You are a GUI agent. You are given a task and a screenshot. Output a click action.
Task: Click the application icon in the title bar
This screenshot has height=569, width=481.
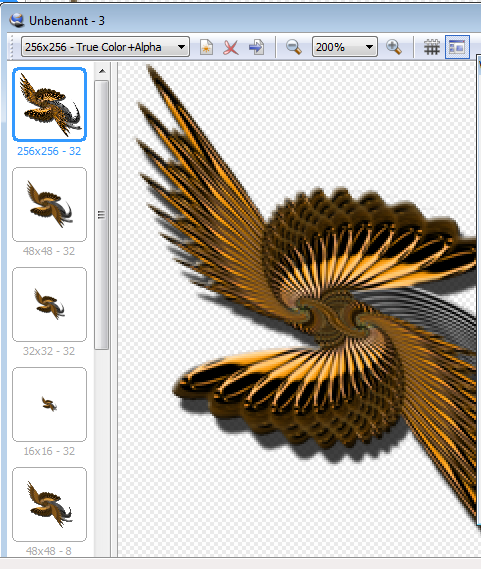click(x=17, y=20)
